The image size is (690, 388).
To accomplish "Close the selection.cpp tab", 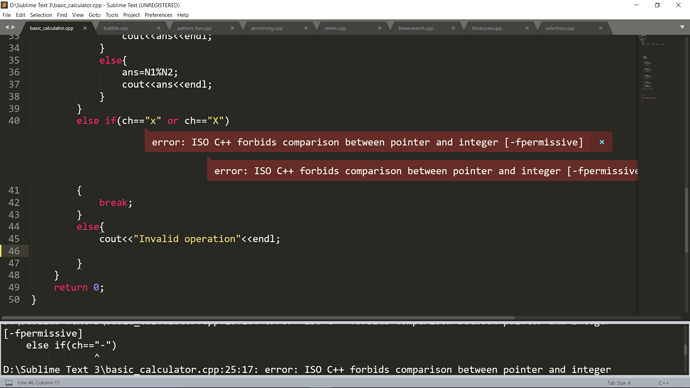I will pyautogui.click(x=601, y=28).
